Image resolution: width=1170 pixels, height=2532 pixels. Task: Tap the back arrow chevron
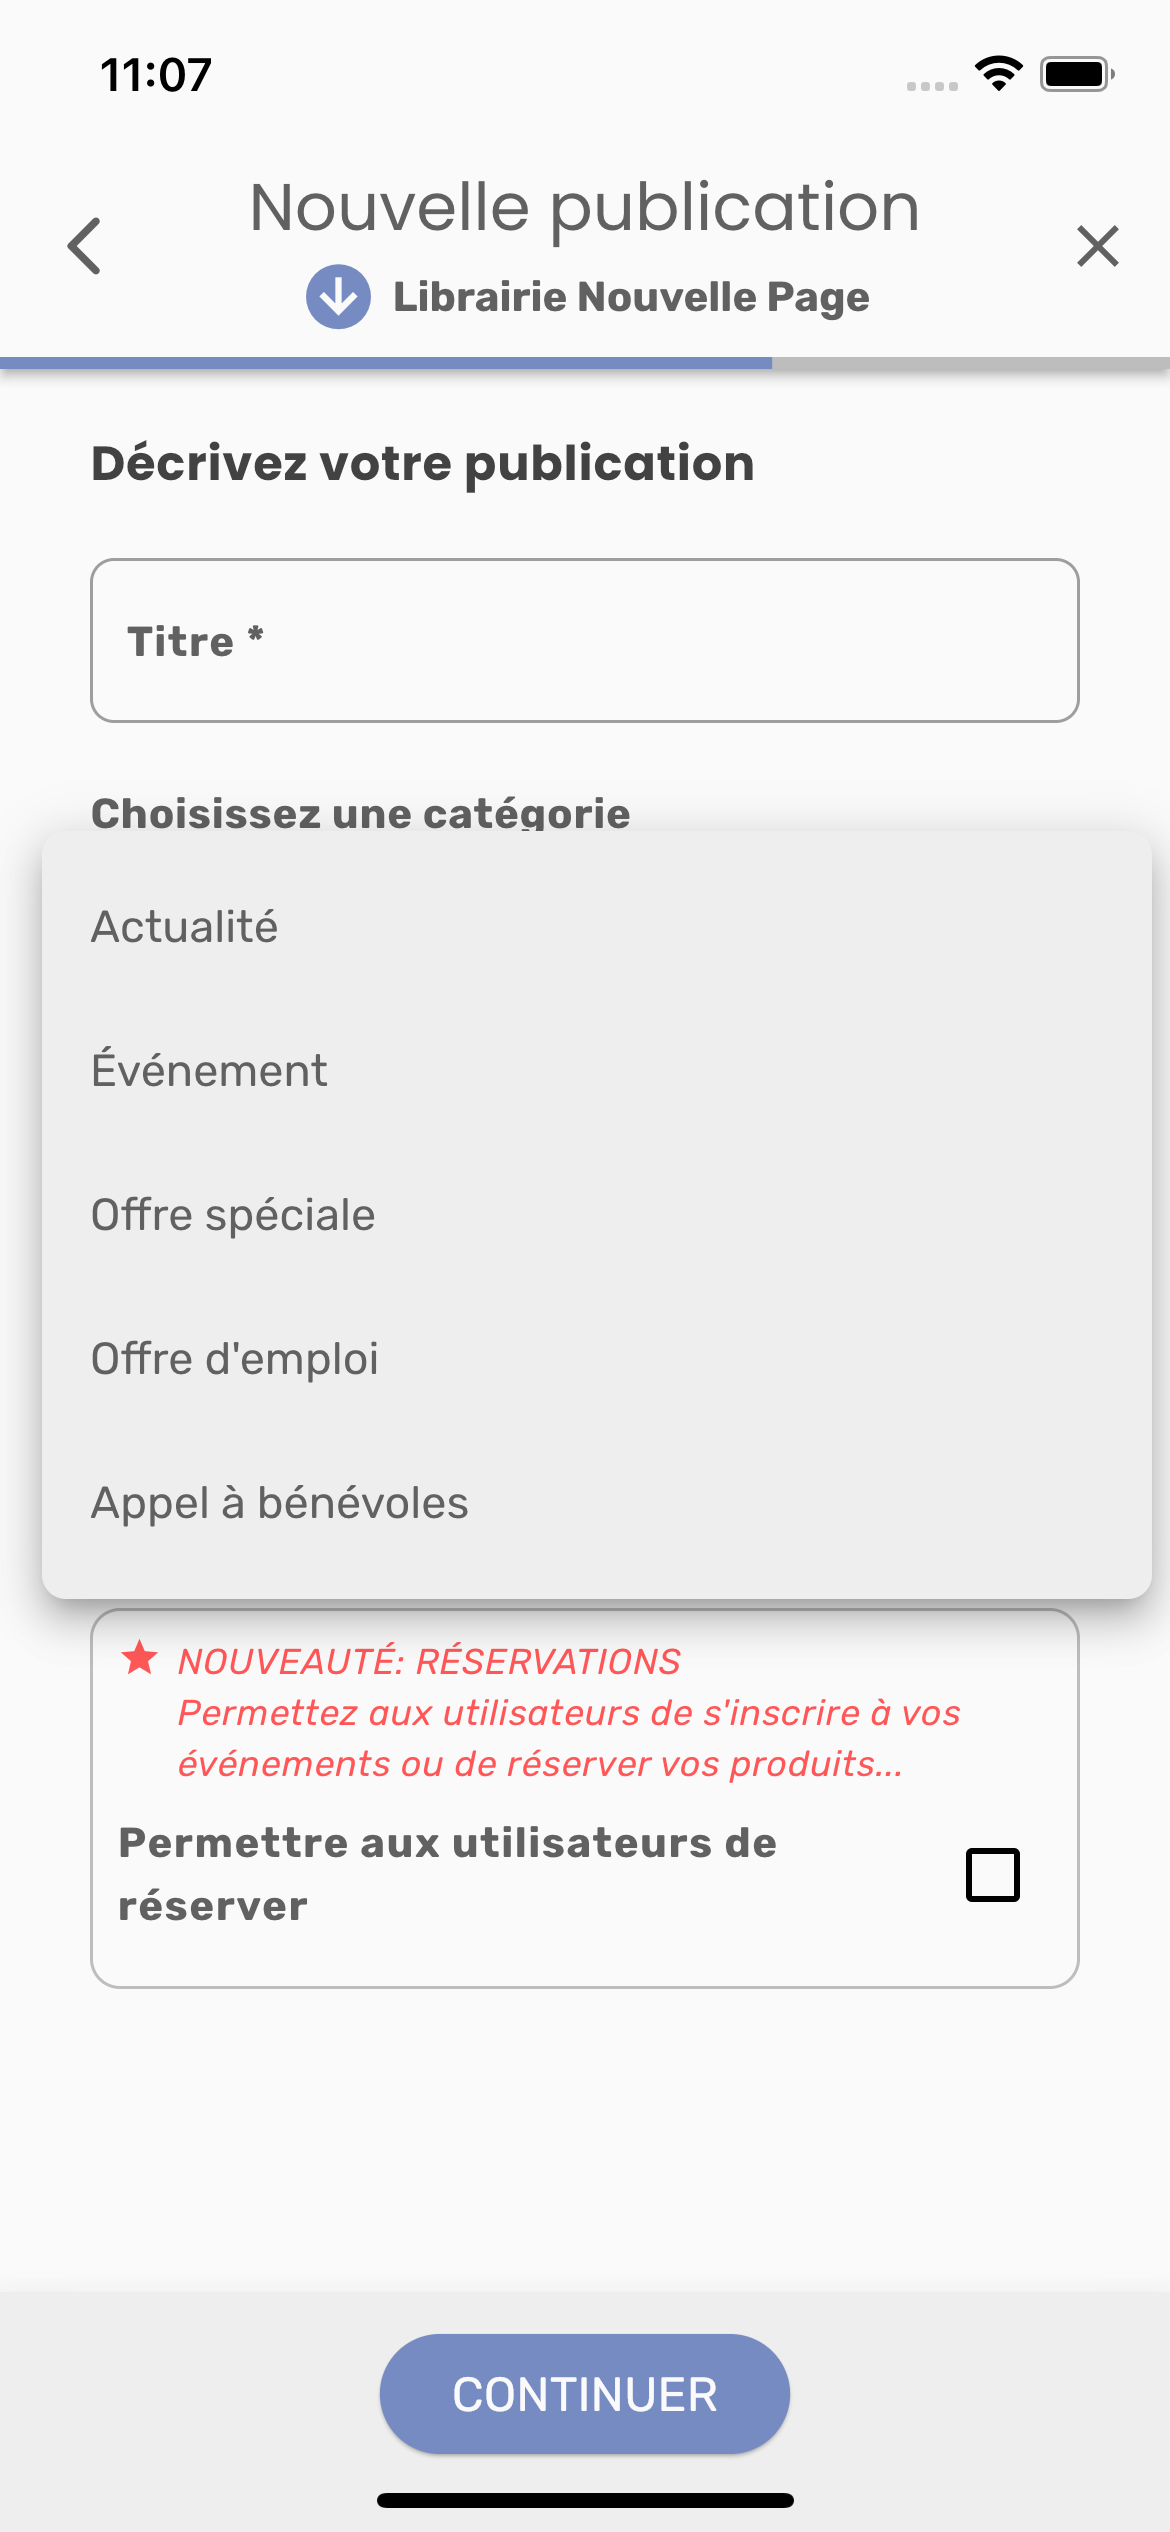tap(85, 246)
